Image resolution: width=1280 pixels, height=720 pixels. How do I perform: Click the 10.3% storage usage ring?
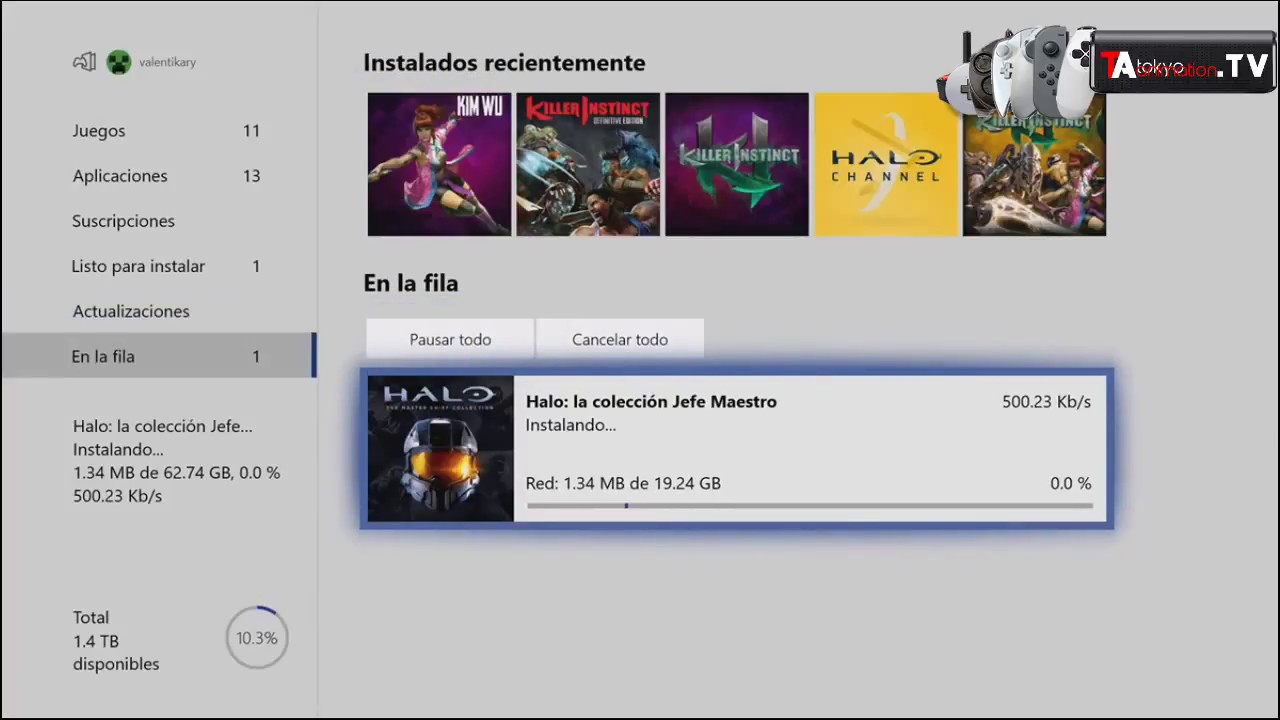(x=257, y=638)
